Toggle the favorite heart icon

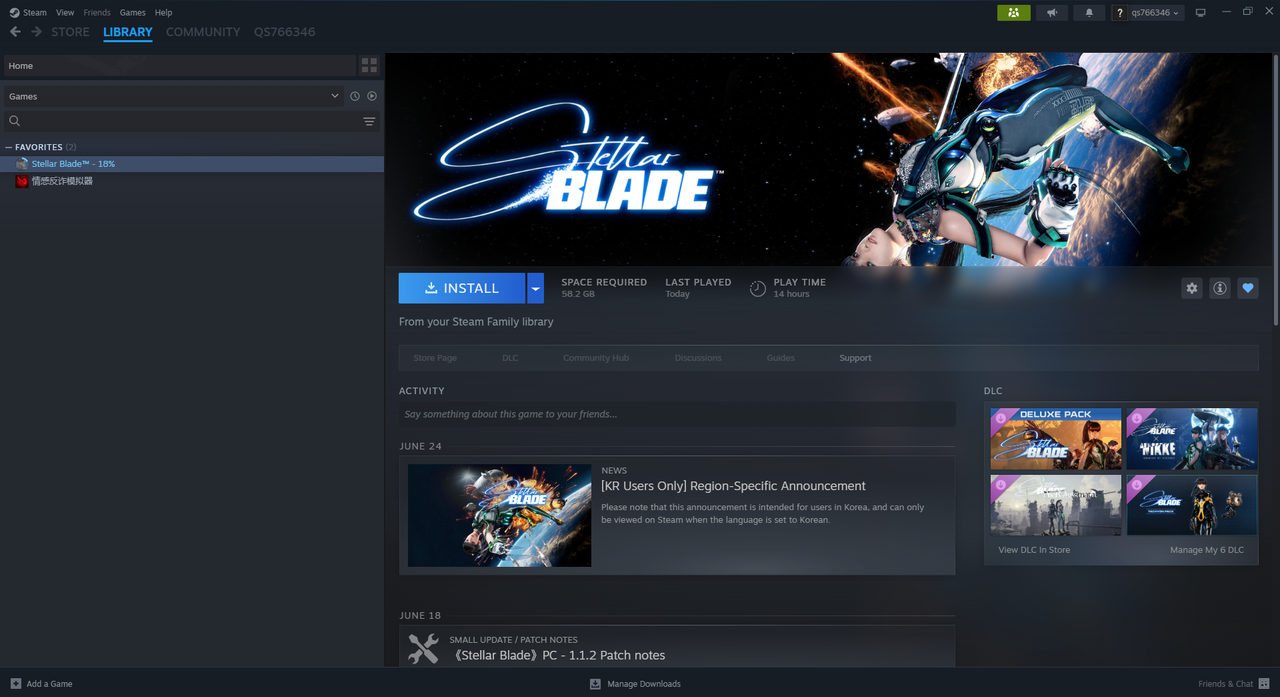pyautogui.click(x=1247, y=288)
